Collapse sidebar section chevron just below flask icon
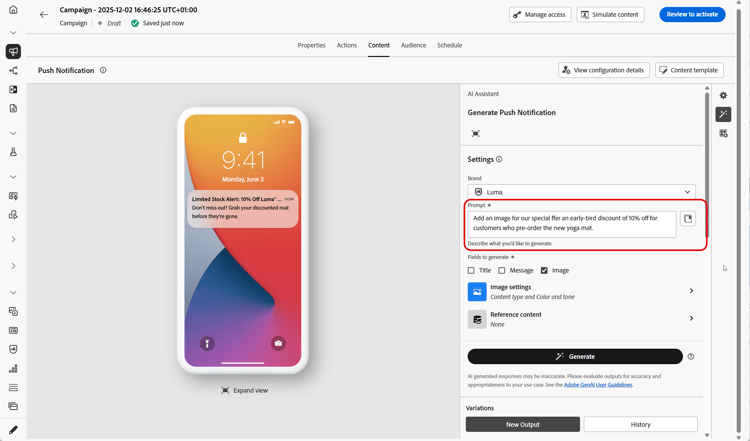This screenshot has height=441, width=750. [x=13, y=177]
